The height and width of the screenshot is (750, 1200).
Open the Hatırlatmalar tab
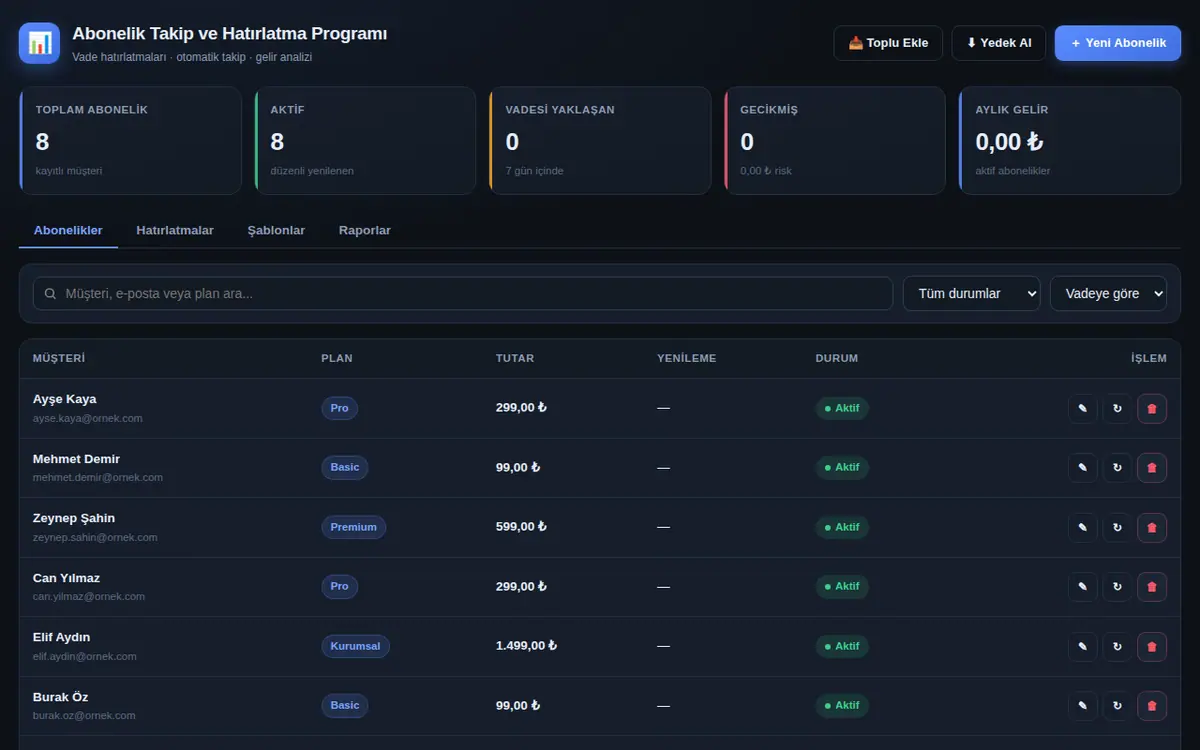175,230
